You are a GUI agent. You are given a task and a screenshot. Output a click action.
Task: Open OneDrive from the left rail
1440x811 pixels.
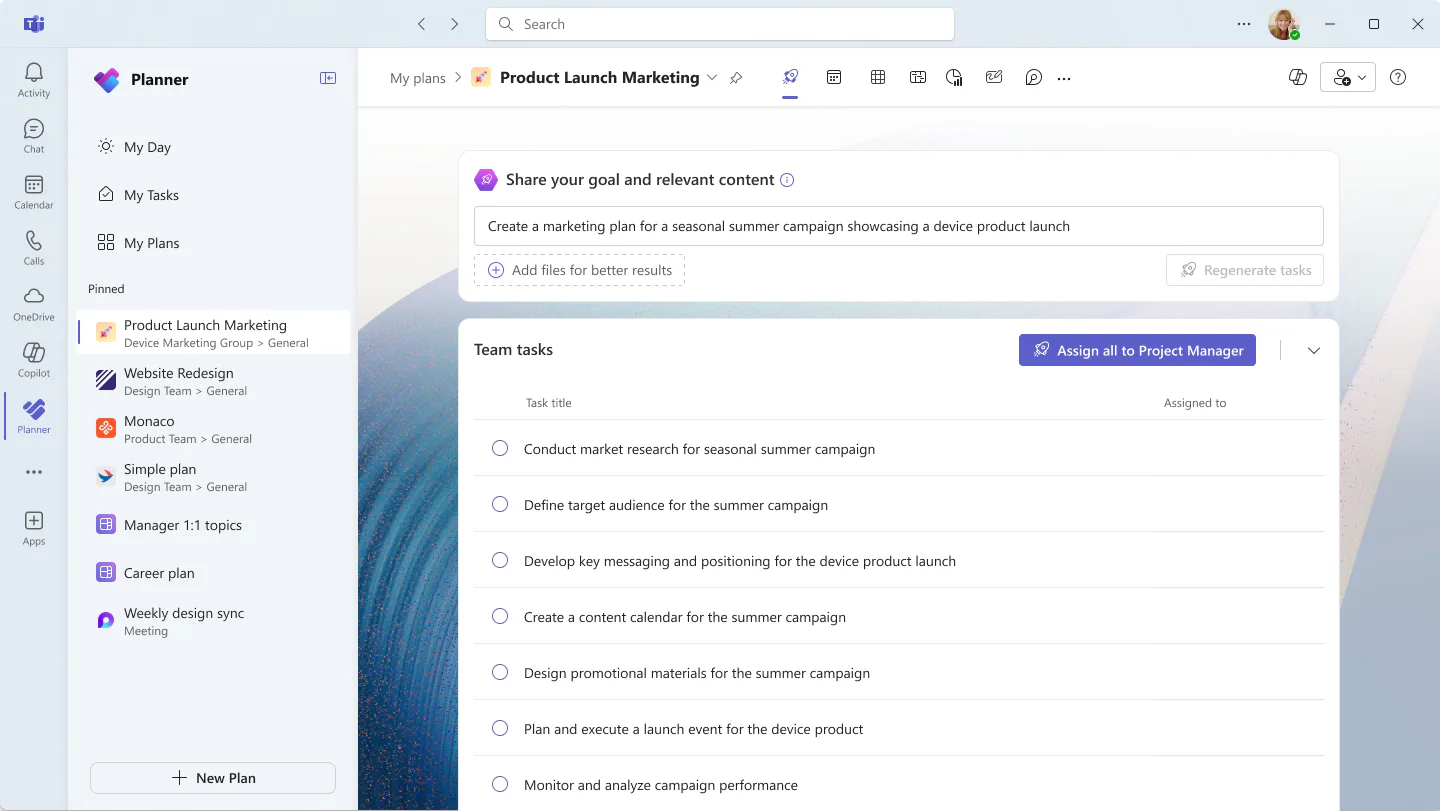33,304
